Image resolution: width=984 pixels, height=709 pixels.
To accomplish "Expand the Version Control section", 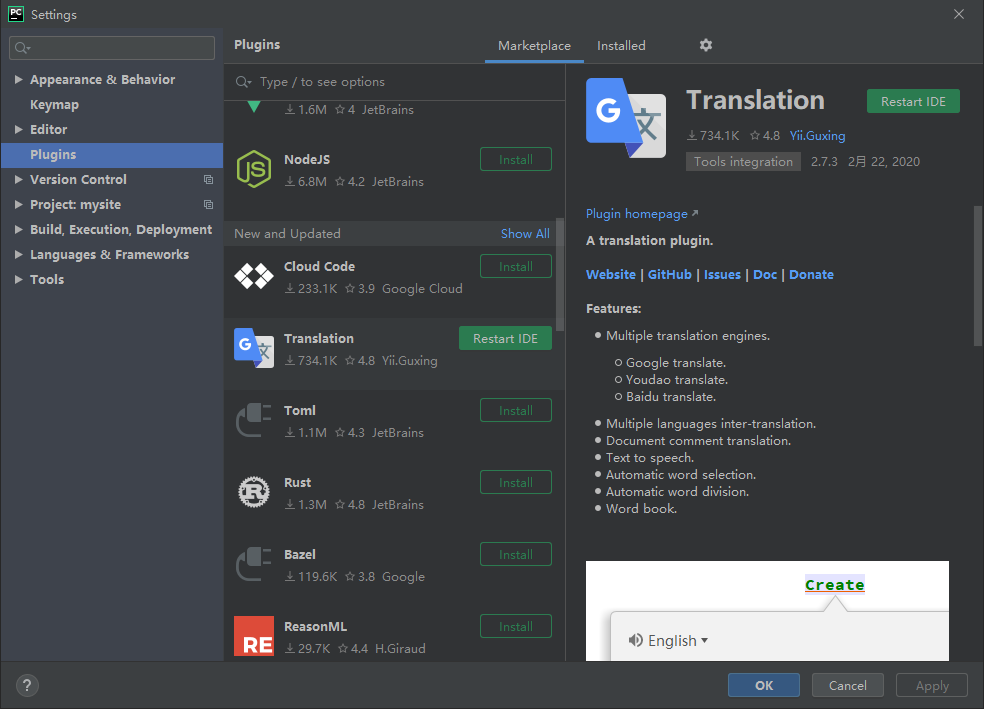I will pos(18,179).
